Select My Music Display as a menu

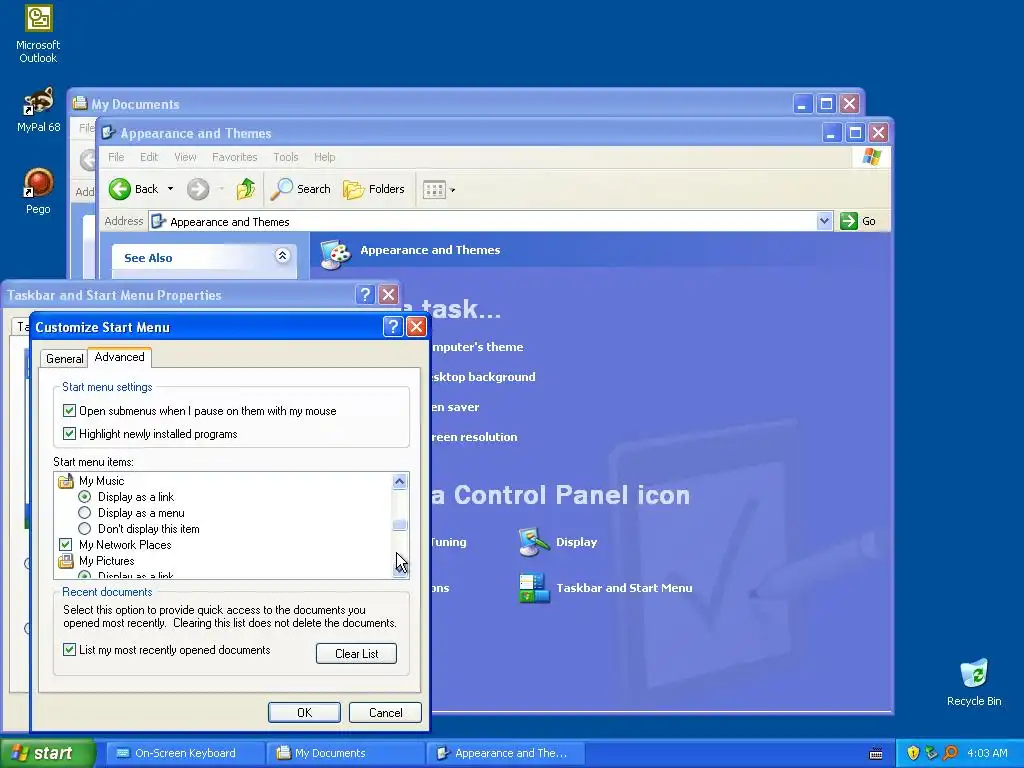pos(84,513)
